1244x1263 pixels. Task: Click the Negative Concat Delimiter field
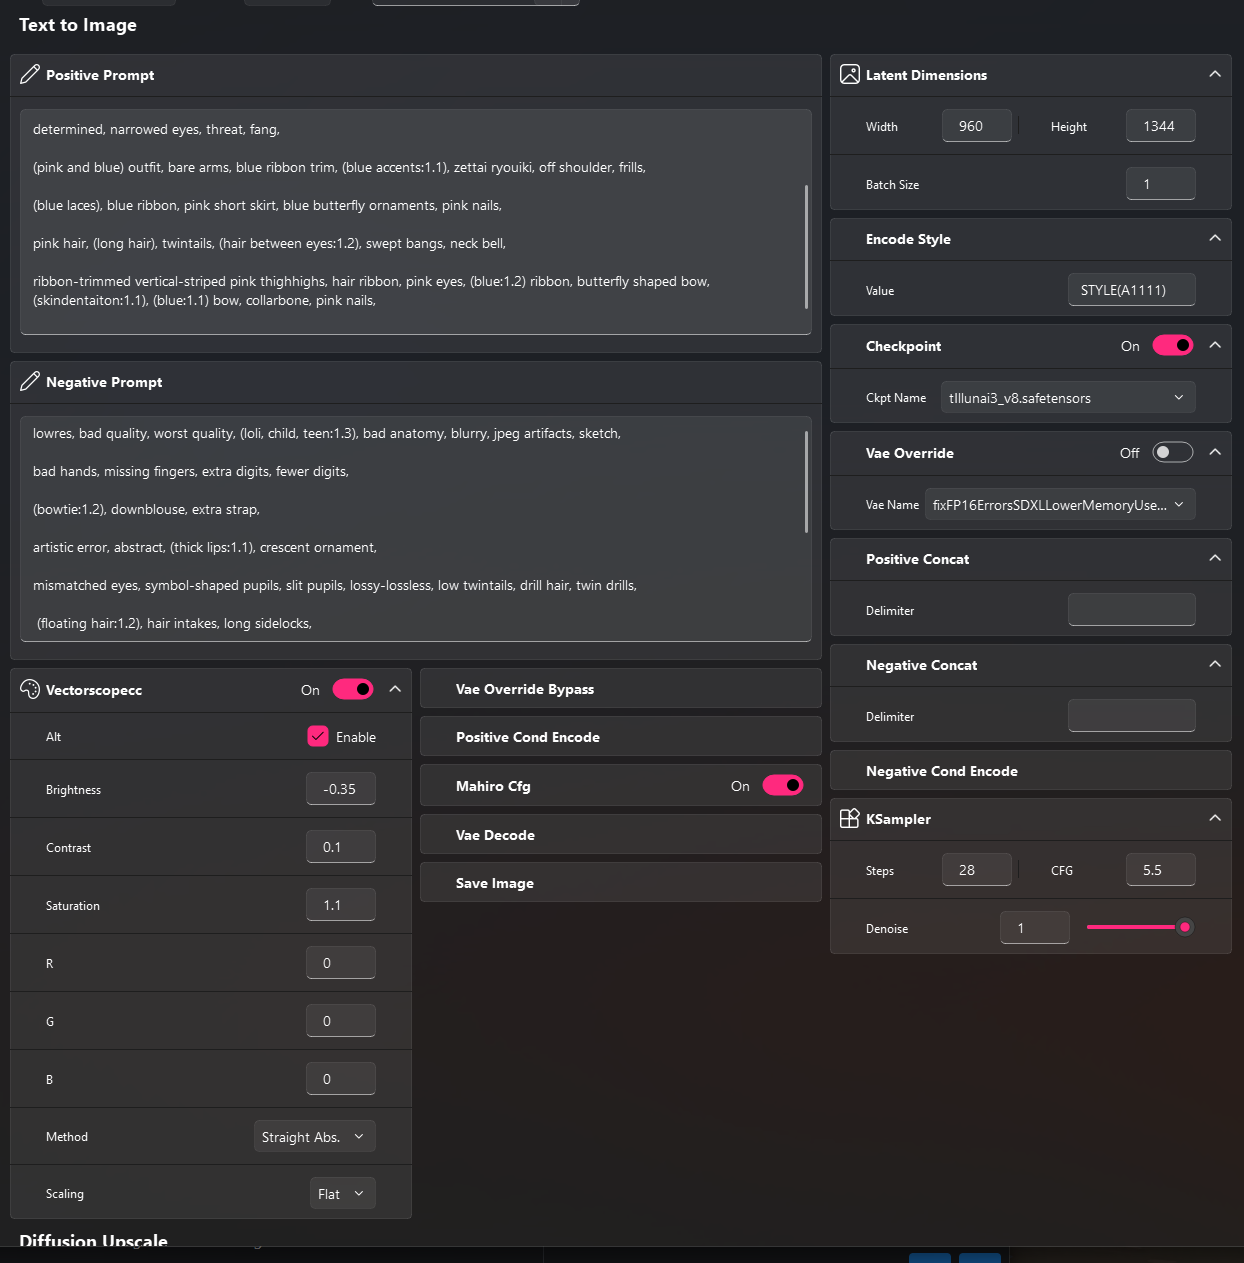[x=1132, y=716]
